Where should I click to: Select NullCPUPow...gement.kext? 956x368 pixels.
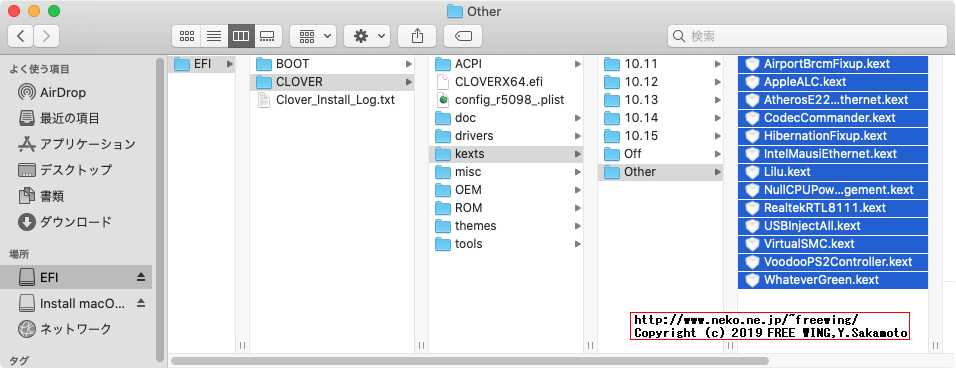tap(833, 189)
